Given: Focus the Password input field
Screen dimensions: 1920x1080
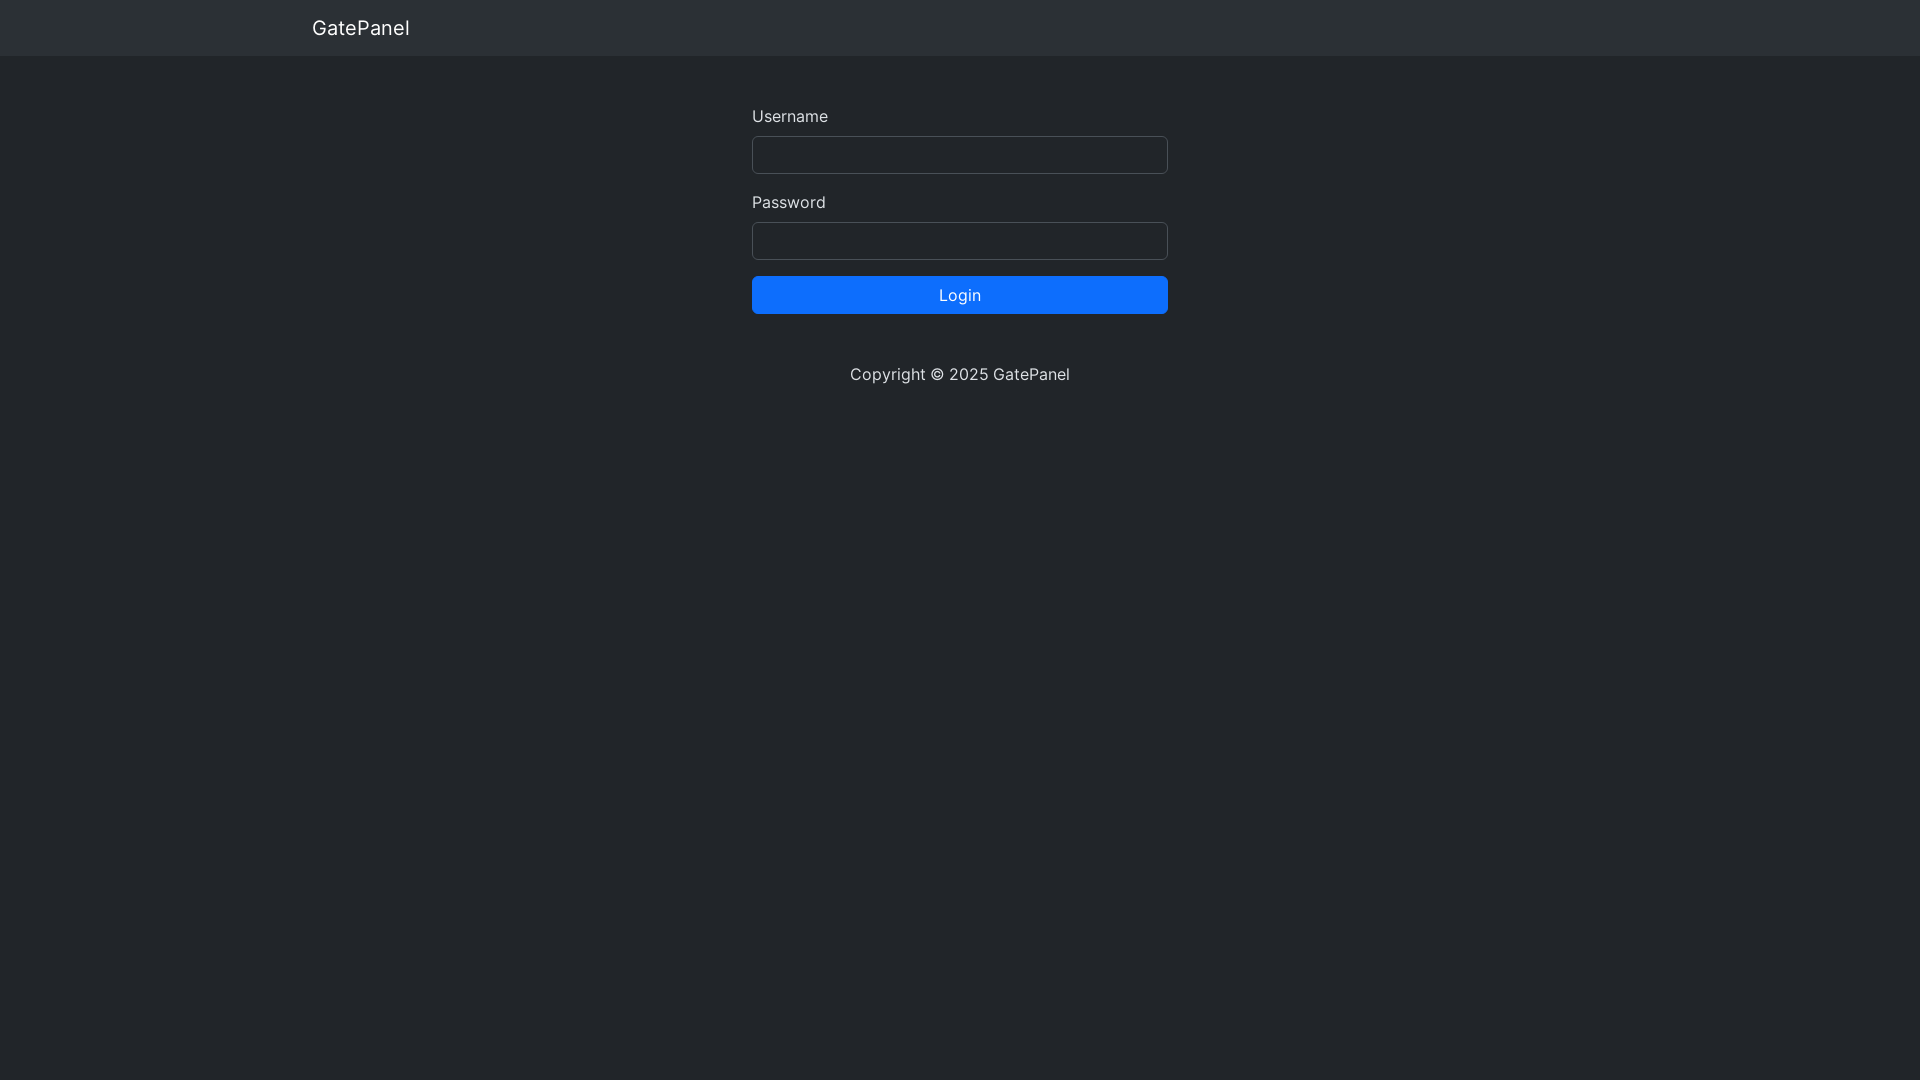Looking at the screenshot, I should pos(960,241).
